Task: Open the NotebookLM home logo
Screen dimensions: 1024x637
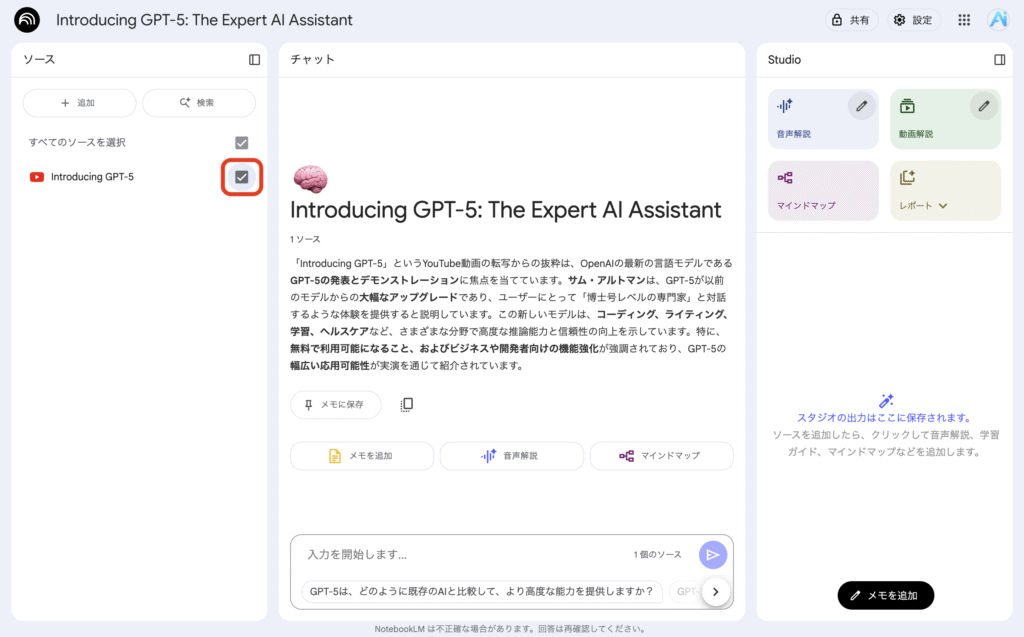Action: [27, 20]
